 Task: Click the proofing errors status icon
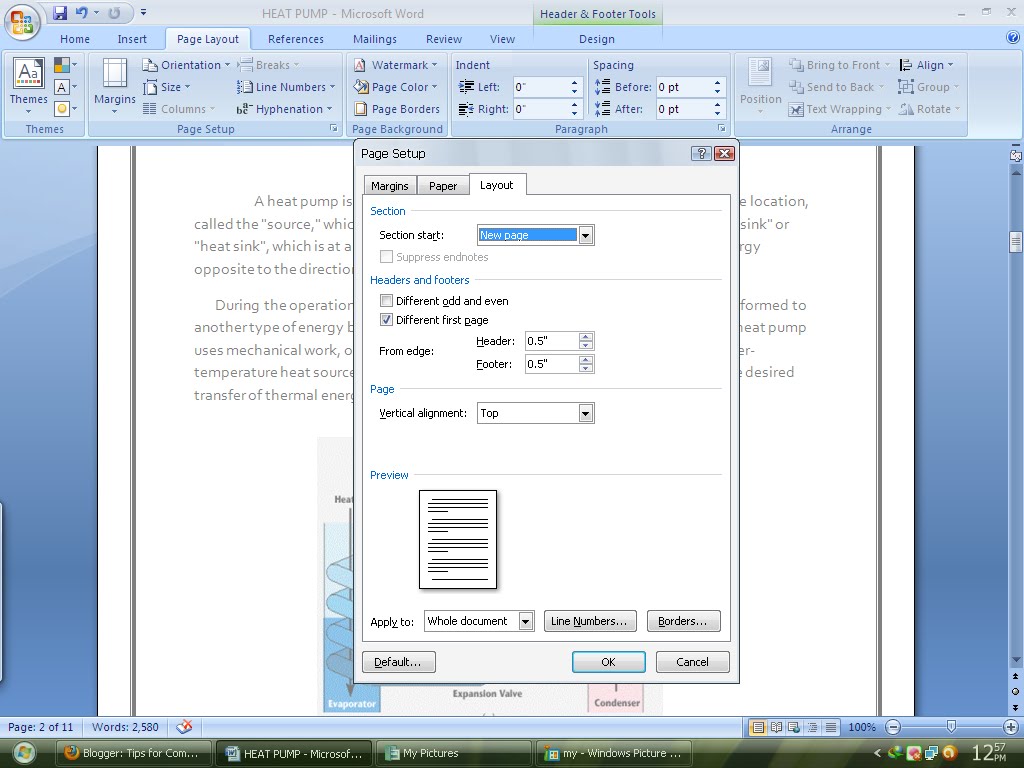[x=185, y=726]
